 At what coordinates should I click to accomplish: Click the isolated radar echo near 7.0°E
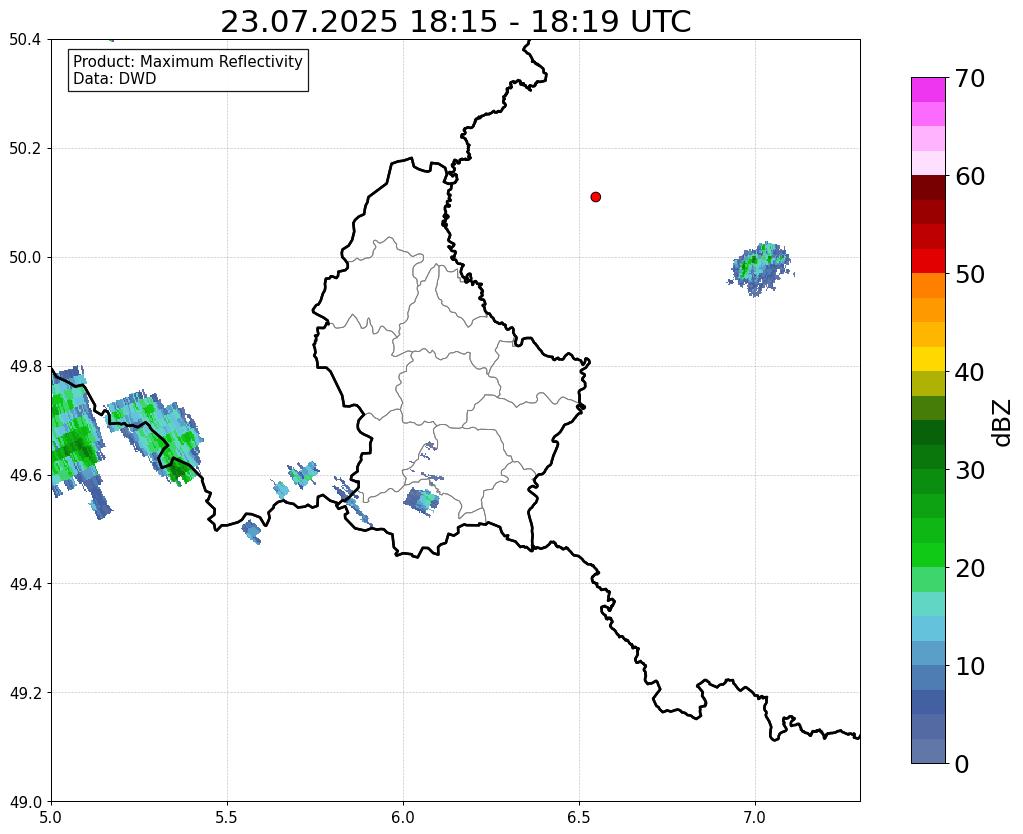pyautogui.click(x=761, y=269)
